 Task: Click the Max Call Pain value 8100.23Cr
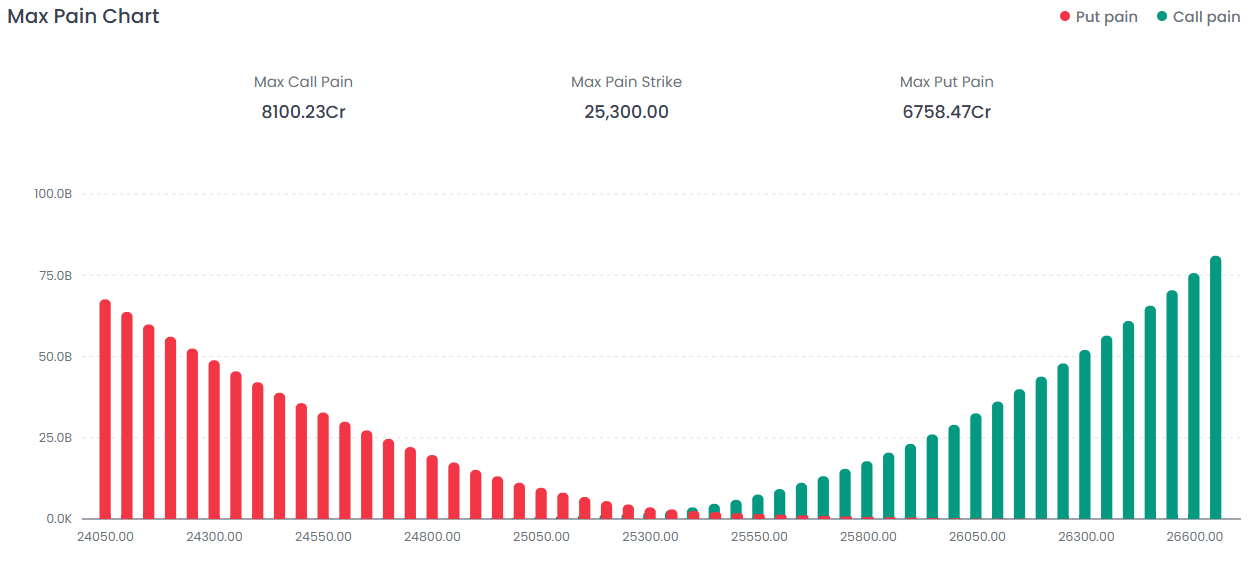[x=303, y=112]
